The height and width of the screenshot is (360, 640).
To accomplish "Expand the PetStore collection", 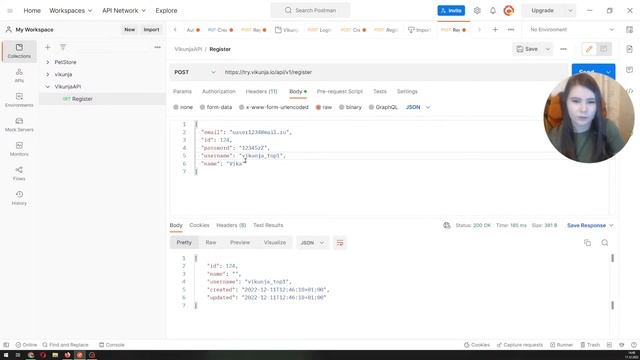I will click(x=48, y=62).
